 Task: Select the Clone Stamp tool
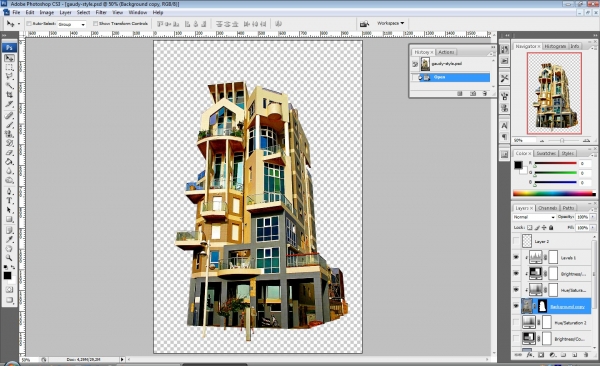coord(9,134)
